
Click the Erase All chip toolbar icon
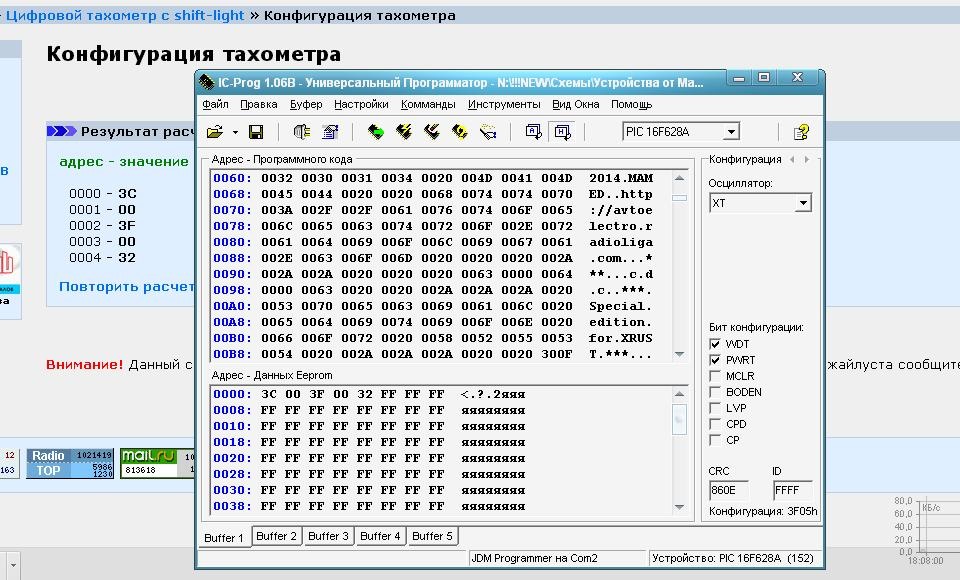coord(432,132)
